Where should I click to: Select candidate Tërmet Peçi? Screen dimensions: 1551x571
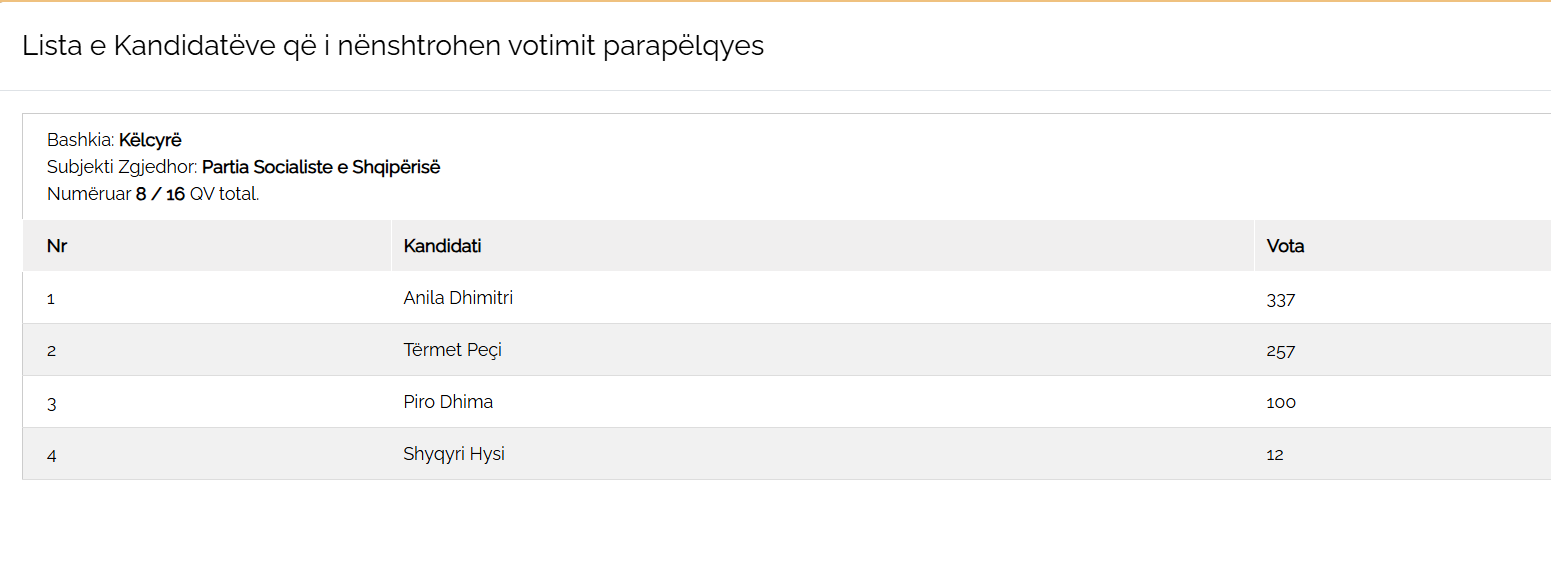coord(452,350)
